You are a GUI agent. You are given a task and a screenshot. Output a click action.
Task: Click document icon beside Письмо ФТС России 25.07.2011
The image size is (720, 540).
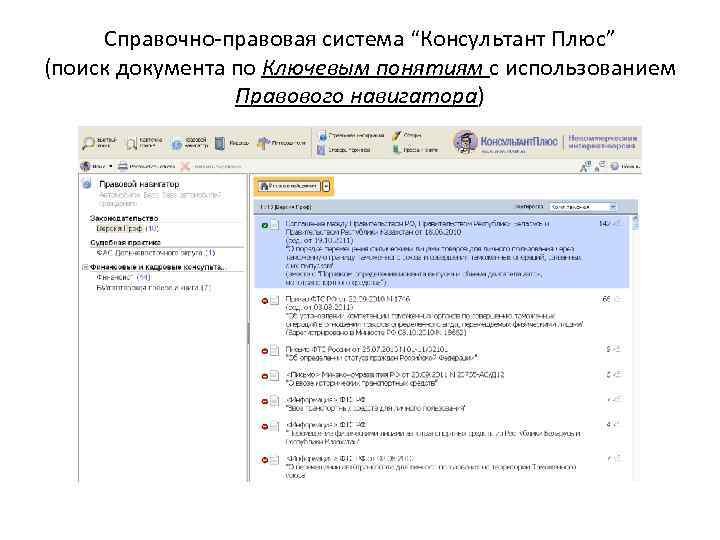(x=275, y=351)
